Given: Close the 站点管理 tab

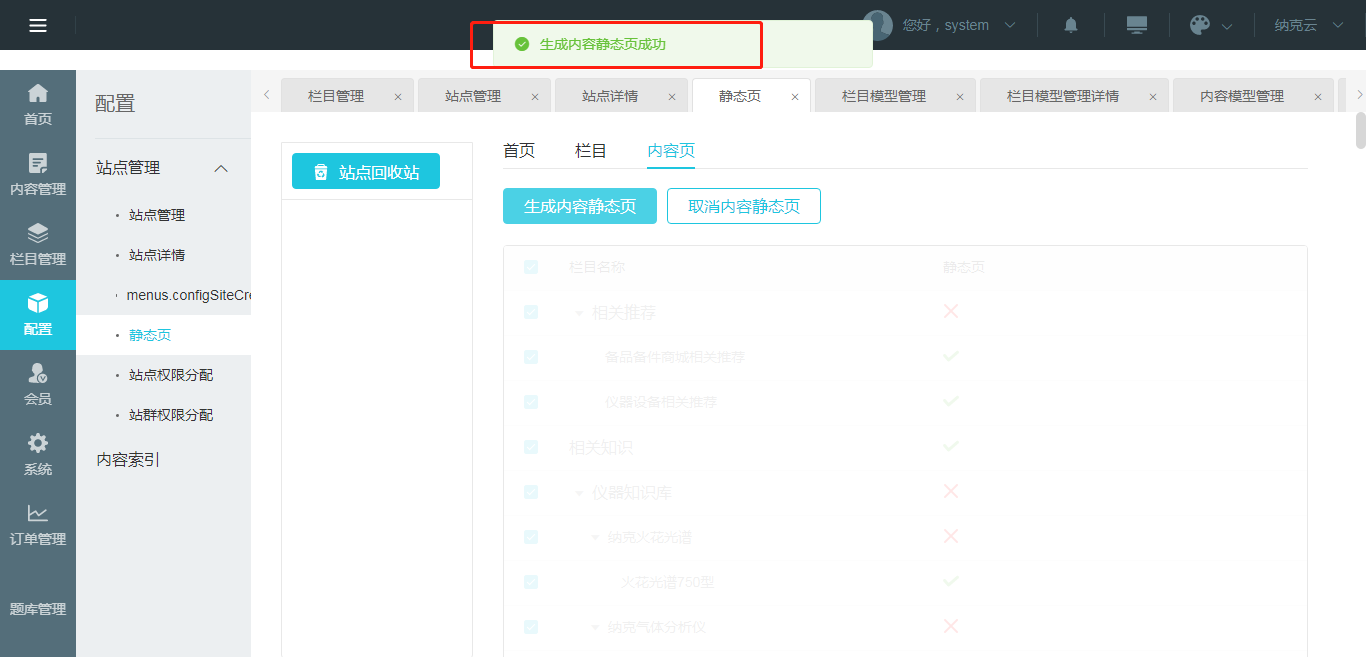Looking at the screenshot, I should click(535, 97).
